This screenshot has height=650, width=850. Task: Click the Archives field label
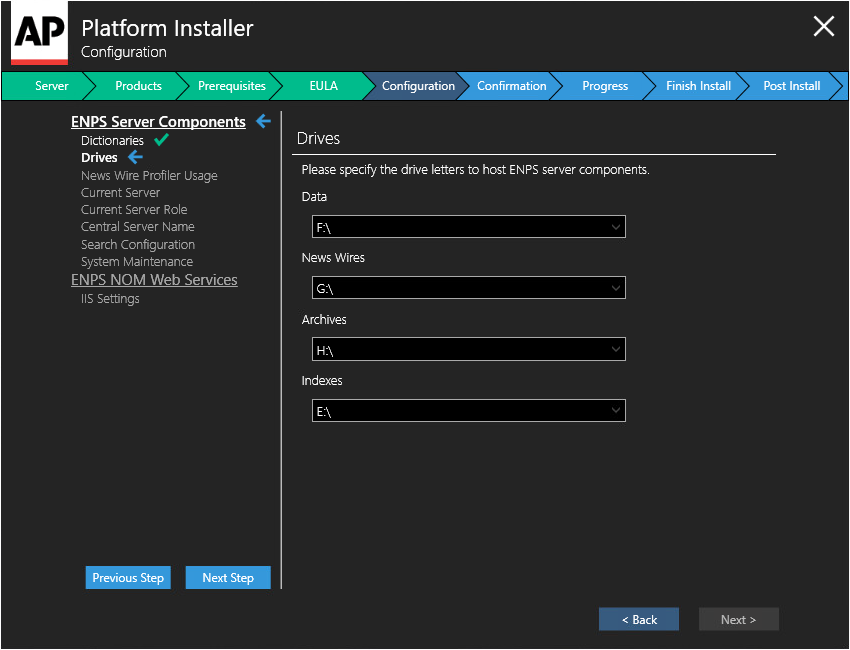[x=324, y=319]
